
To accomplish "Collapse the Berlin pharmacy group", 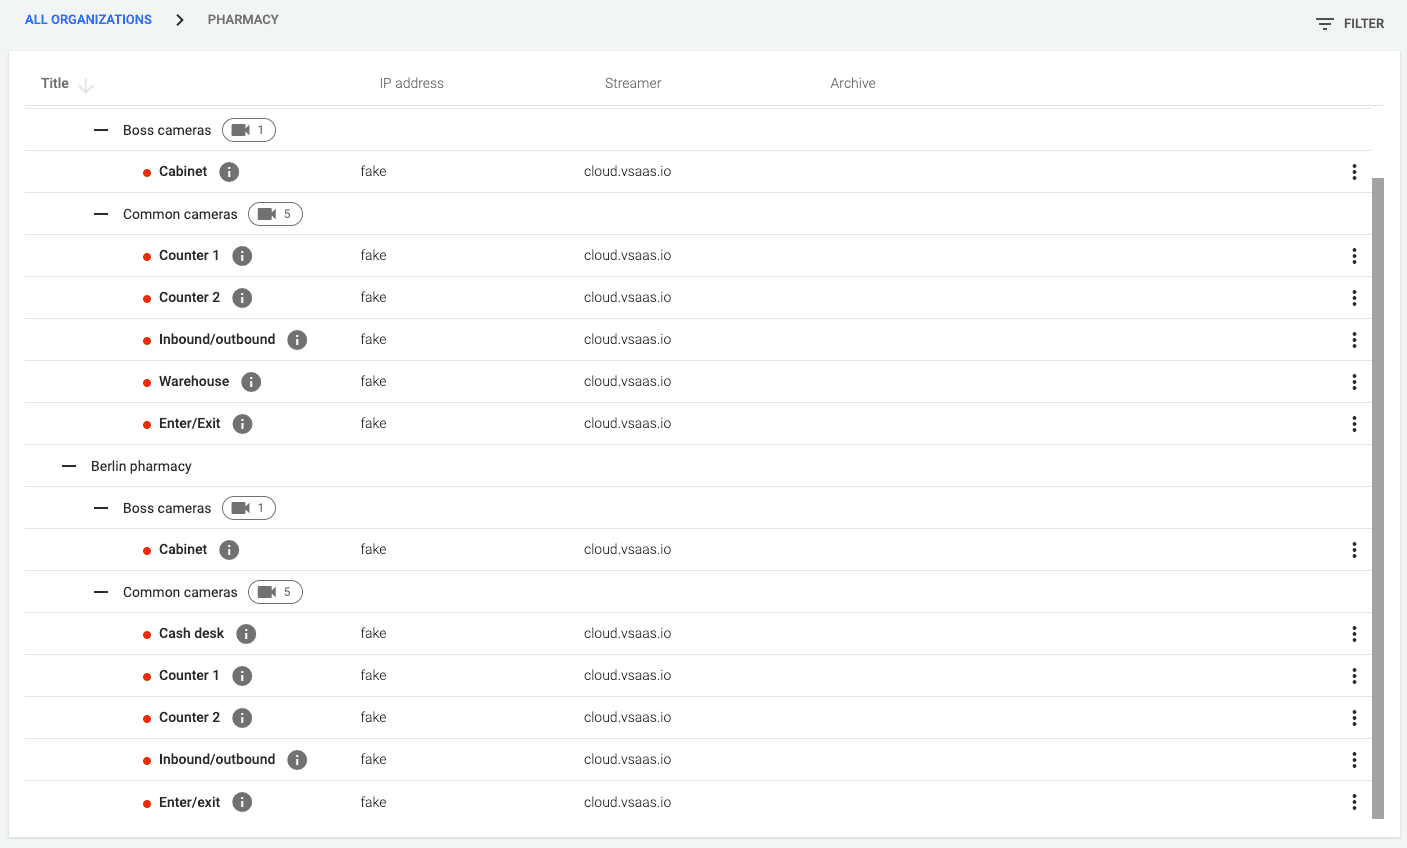I will [69, 466].
